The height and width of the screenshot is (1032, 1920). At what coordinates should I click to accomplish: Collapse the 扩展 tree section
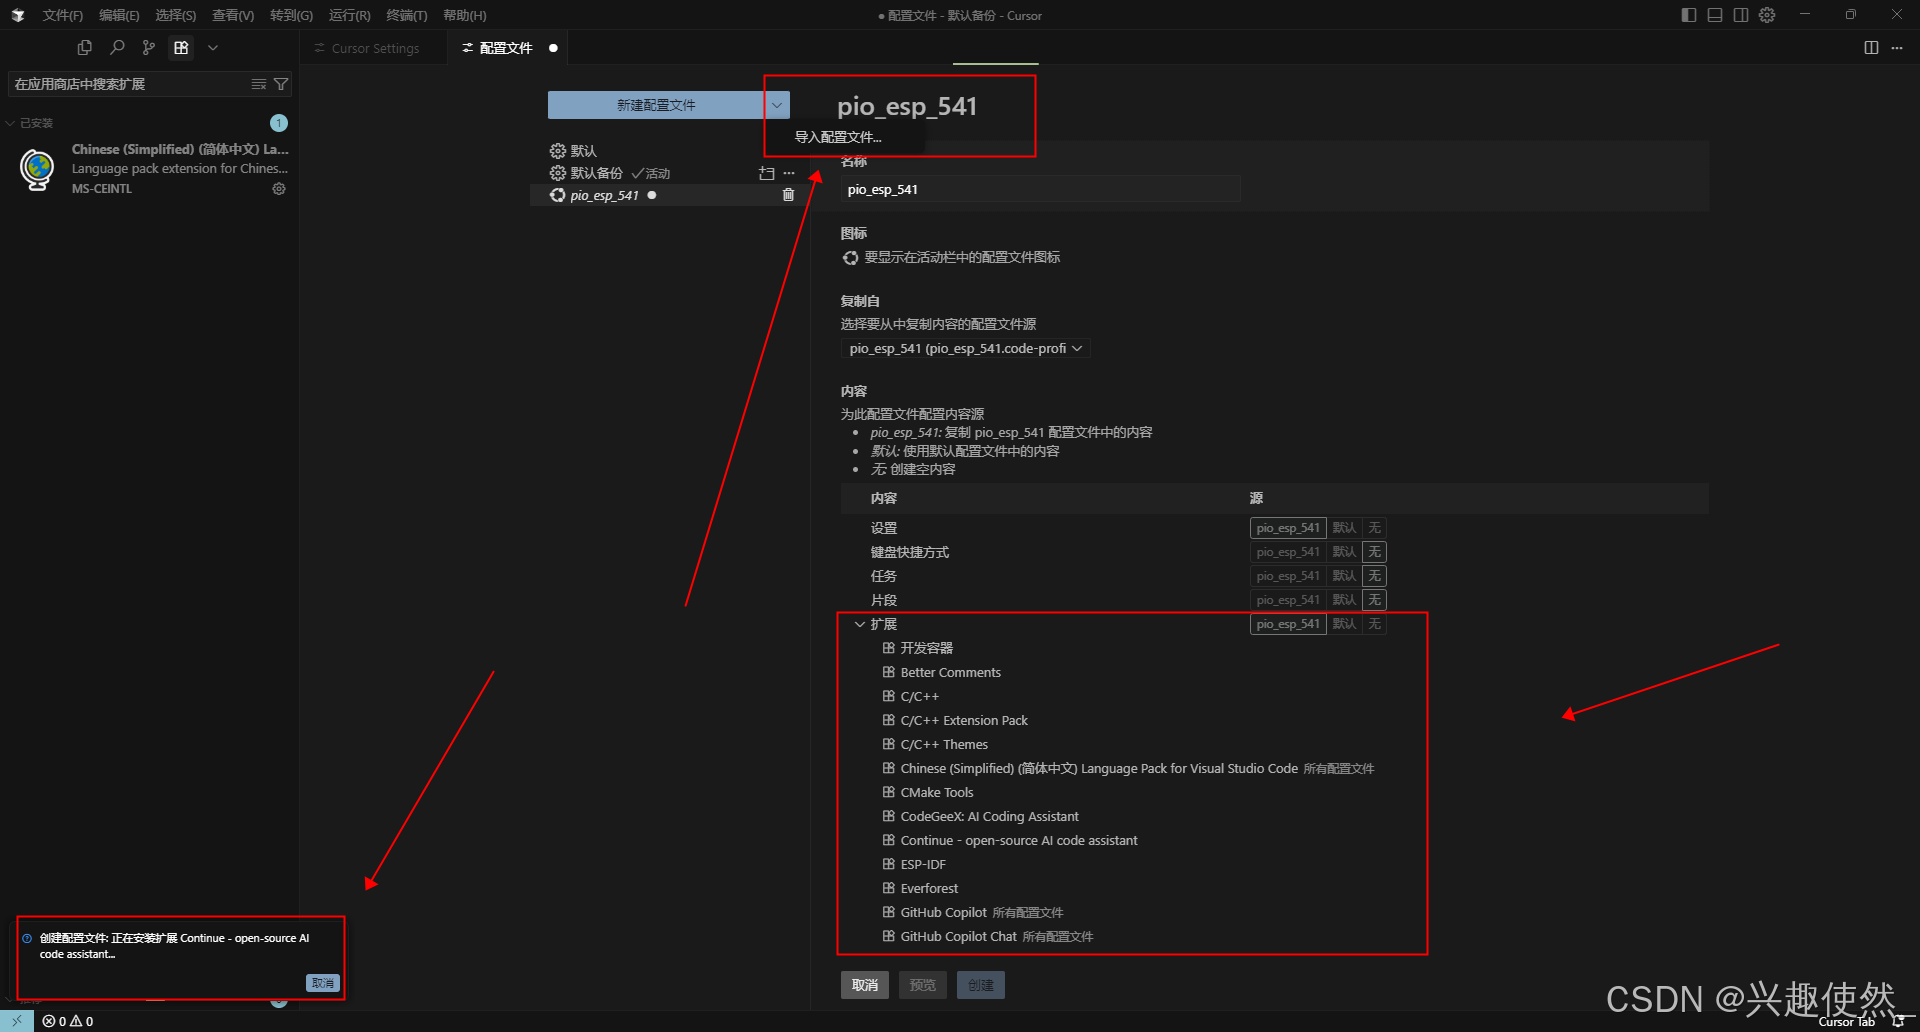860,624
